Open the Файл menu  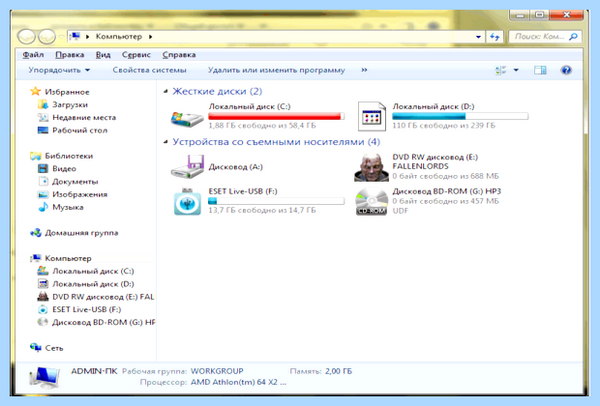pos(33,55)
